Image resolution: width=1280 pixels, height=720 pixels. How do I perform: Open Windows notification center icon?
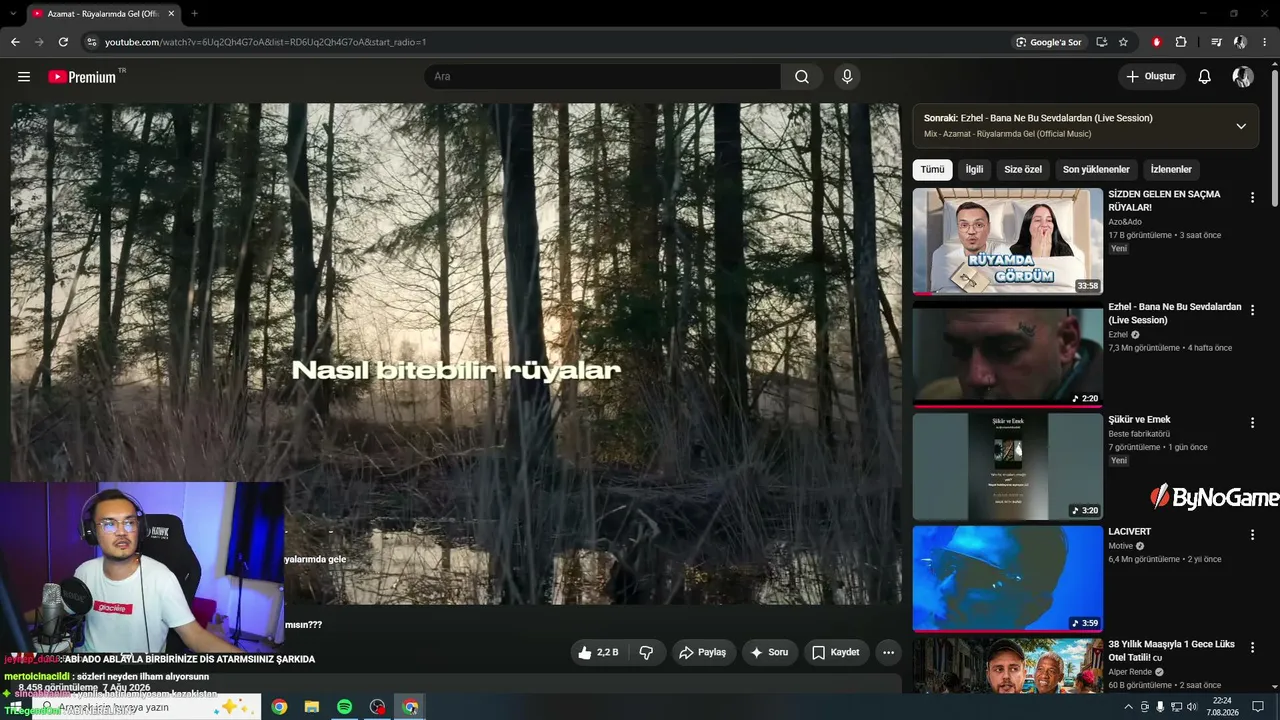1259,707
